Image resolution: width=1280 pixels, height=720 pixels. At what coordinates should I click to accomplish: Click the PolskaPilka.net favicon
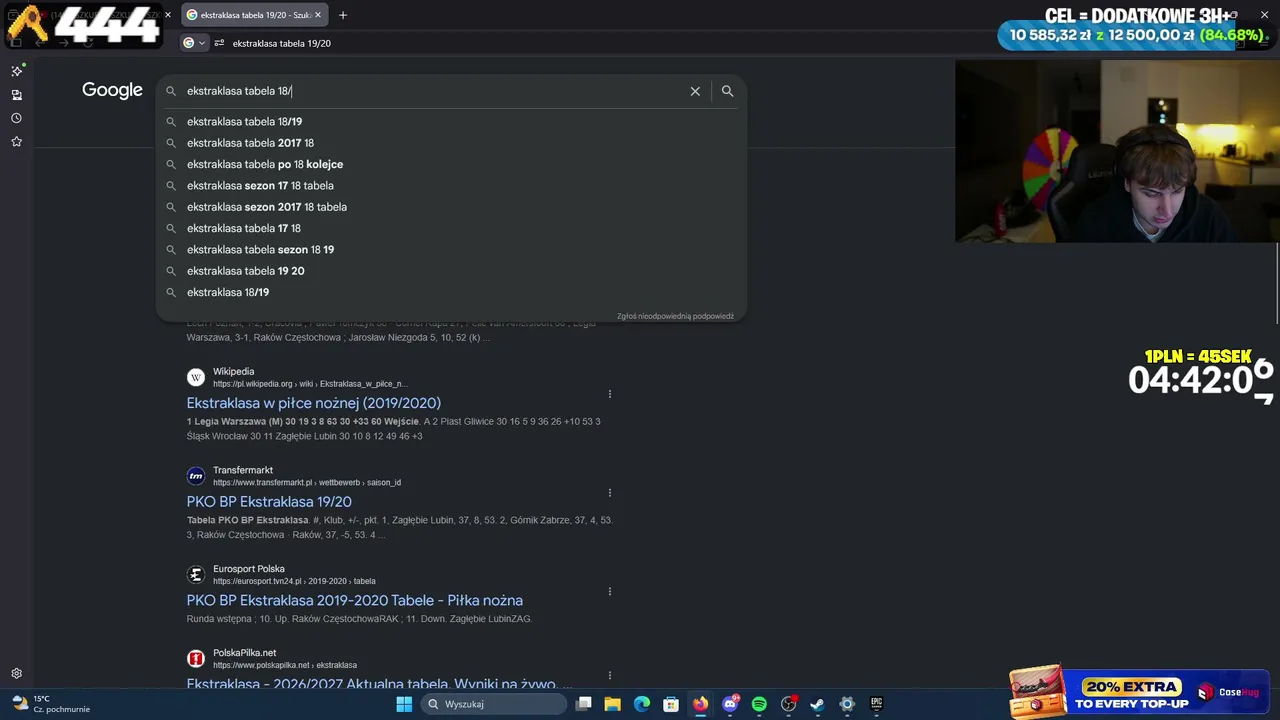tap(196, 659)
